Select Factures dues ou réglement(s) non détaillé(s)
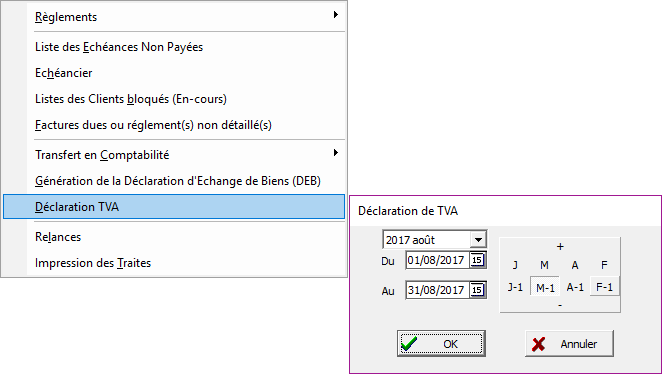This screenshot has height=375, width=664. tap(174, 125)
